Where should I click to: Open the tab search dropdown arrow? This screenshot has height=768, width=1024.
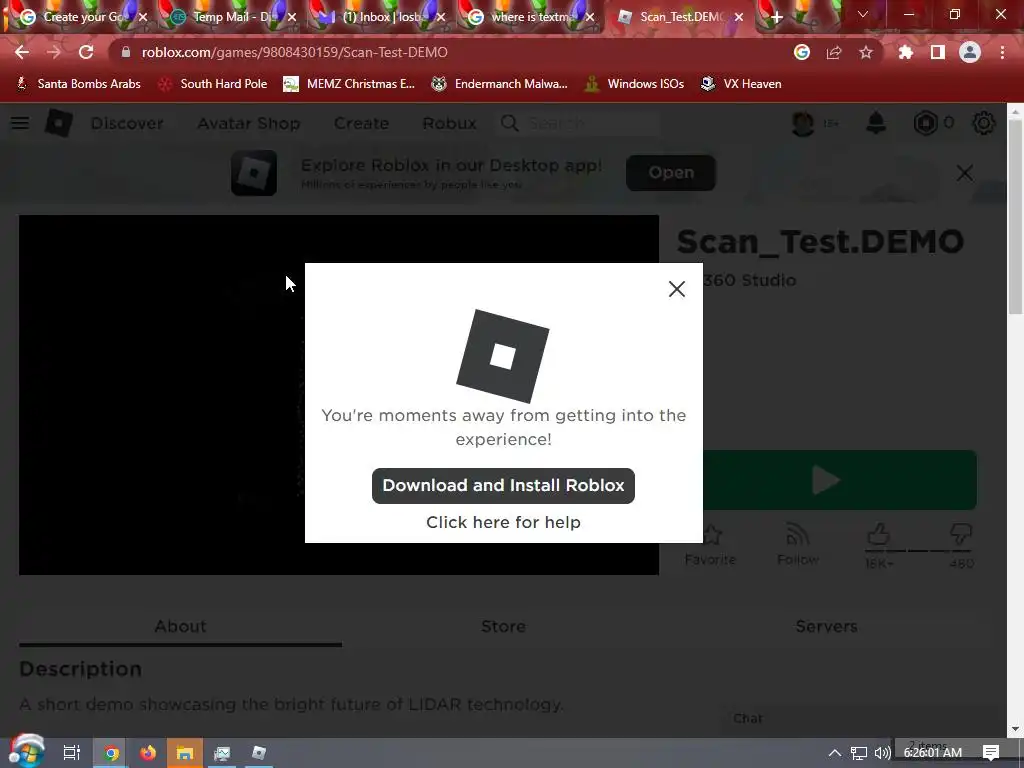(x=862, y=14)
